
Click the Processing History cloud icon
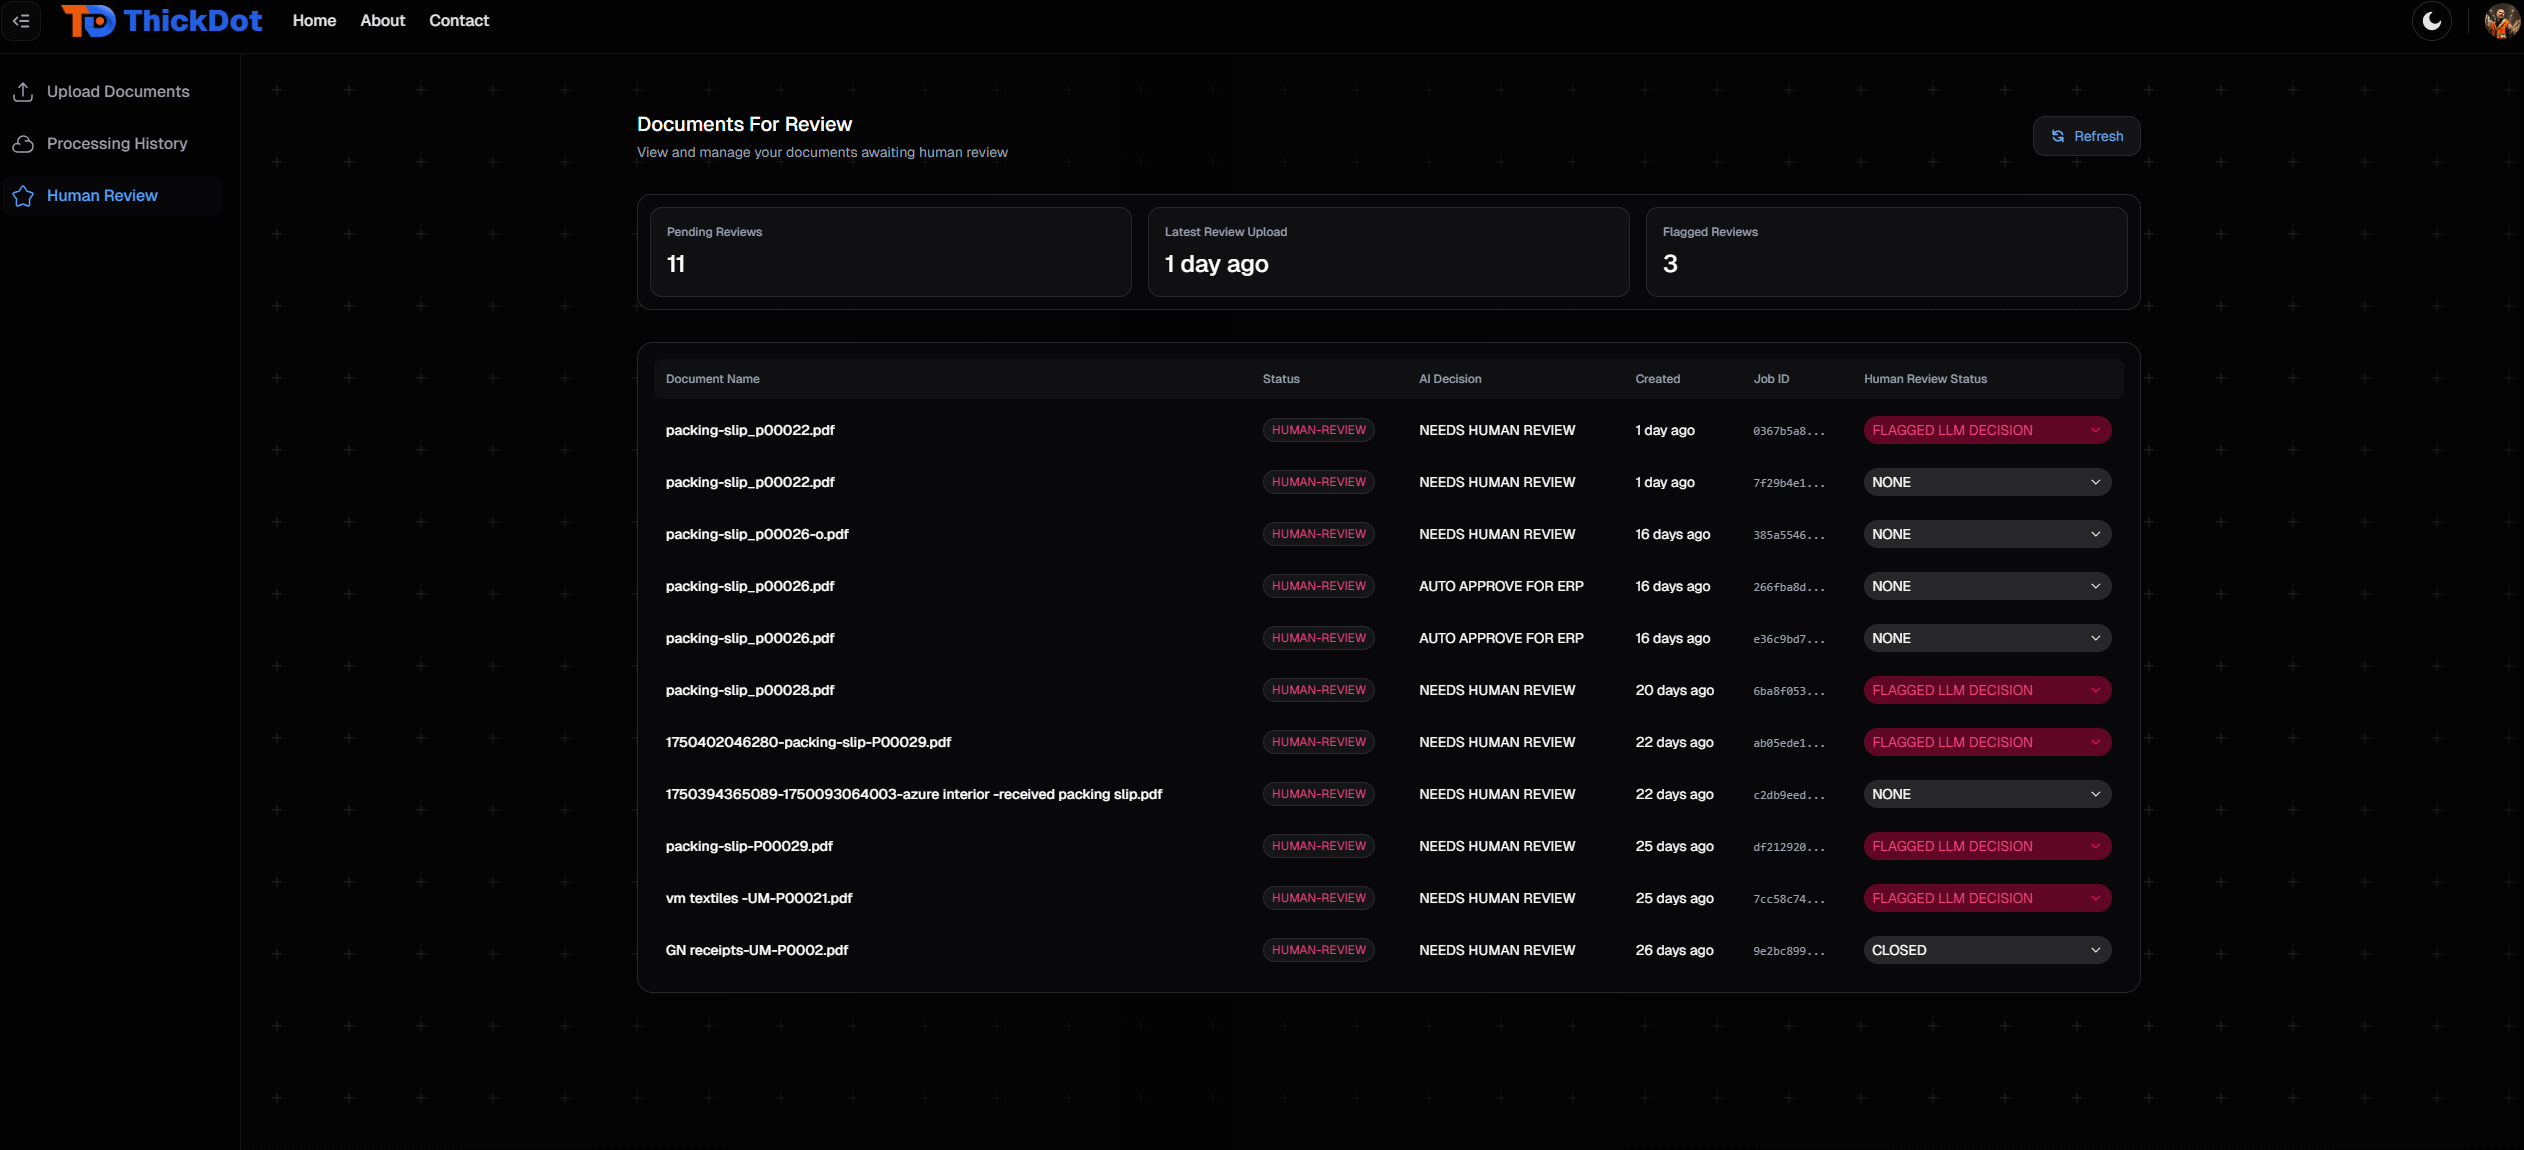click(23, 144)
